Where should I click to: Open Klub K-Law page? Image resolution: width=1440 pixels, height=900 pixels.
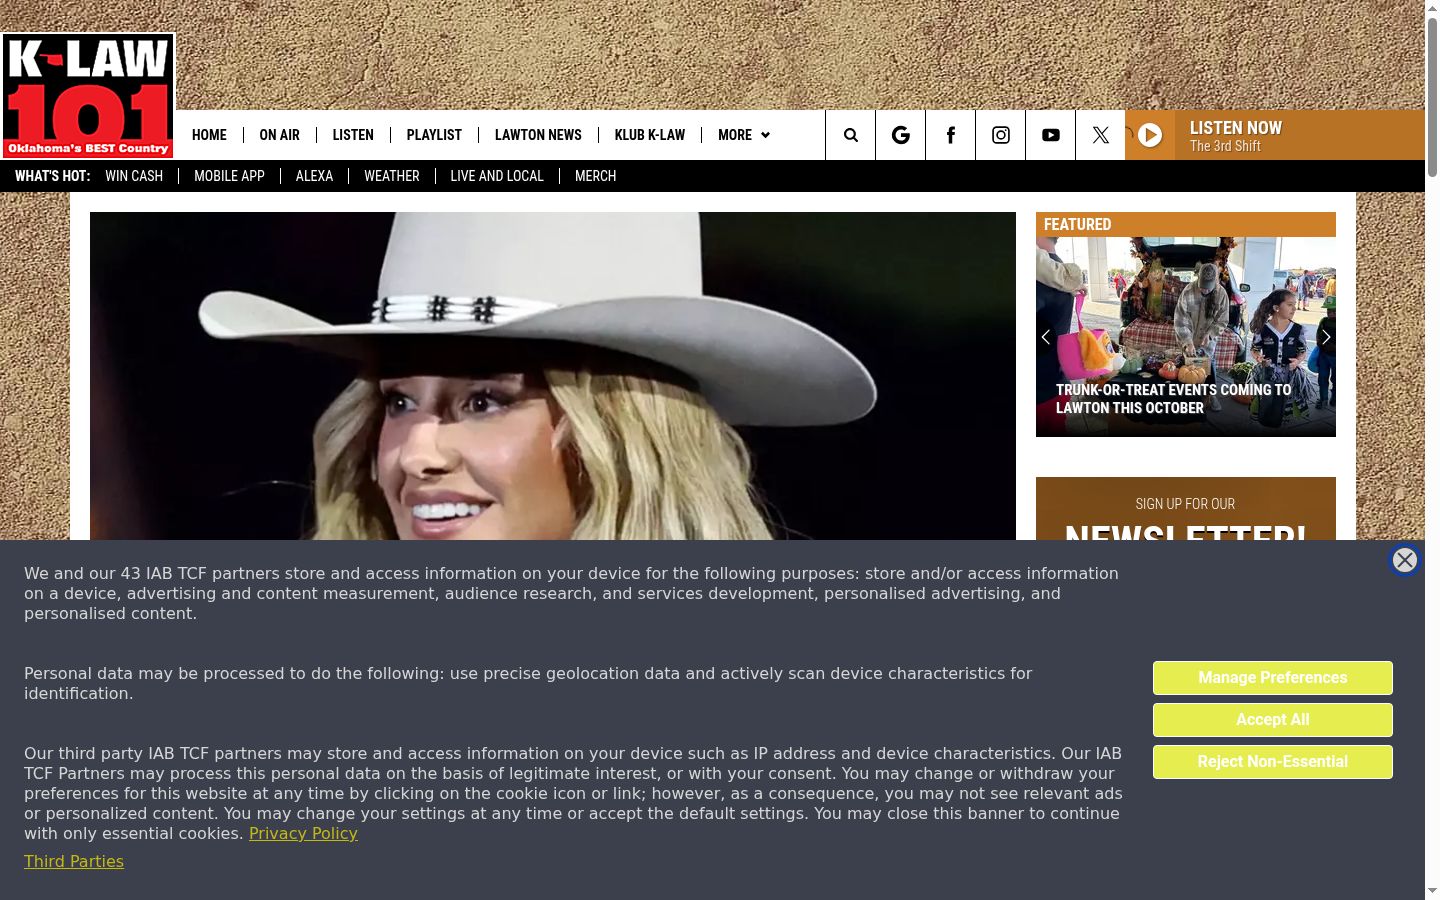coord(650,135)
